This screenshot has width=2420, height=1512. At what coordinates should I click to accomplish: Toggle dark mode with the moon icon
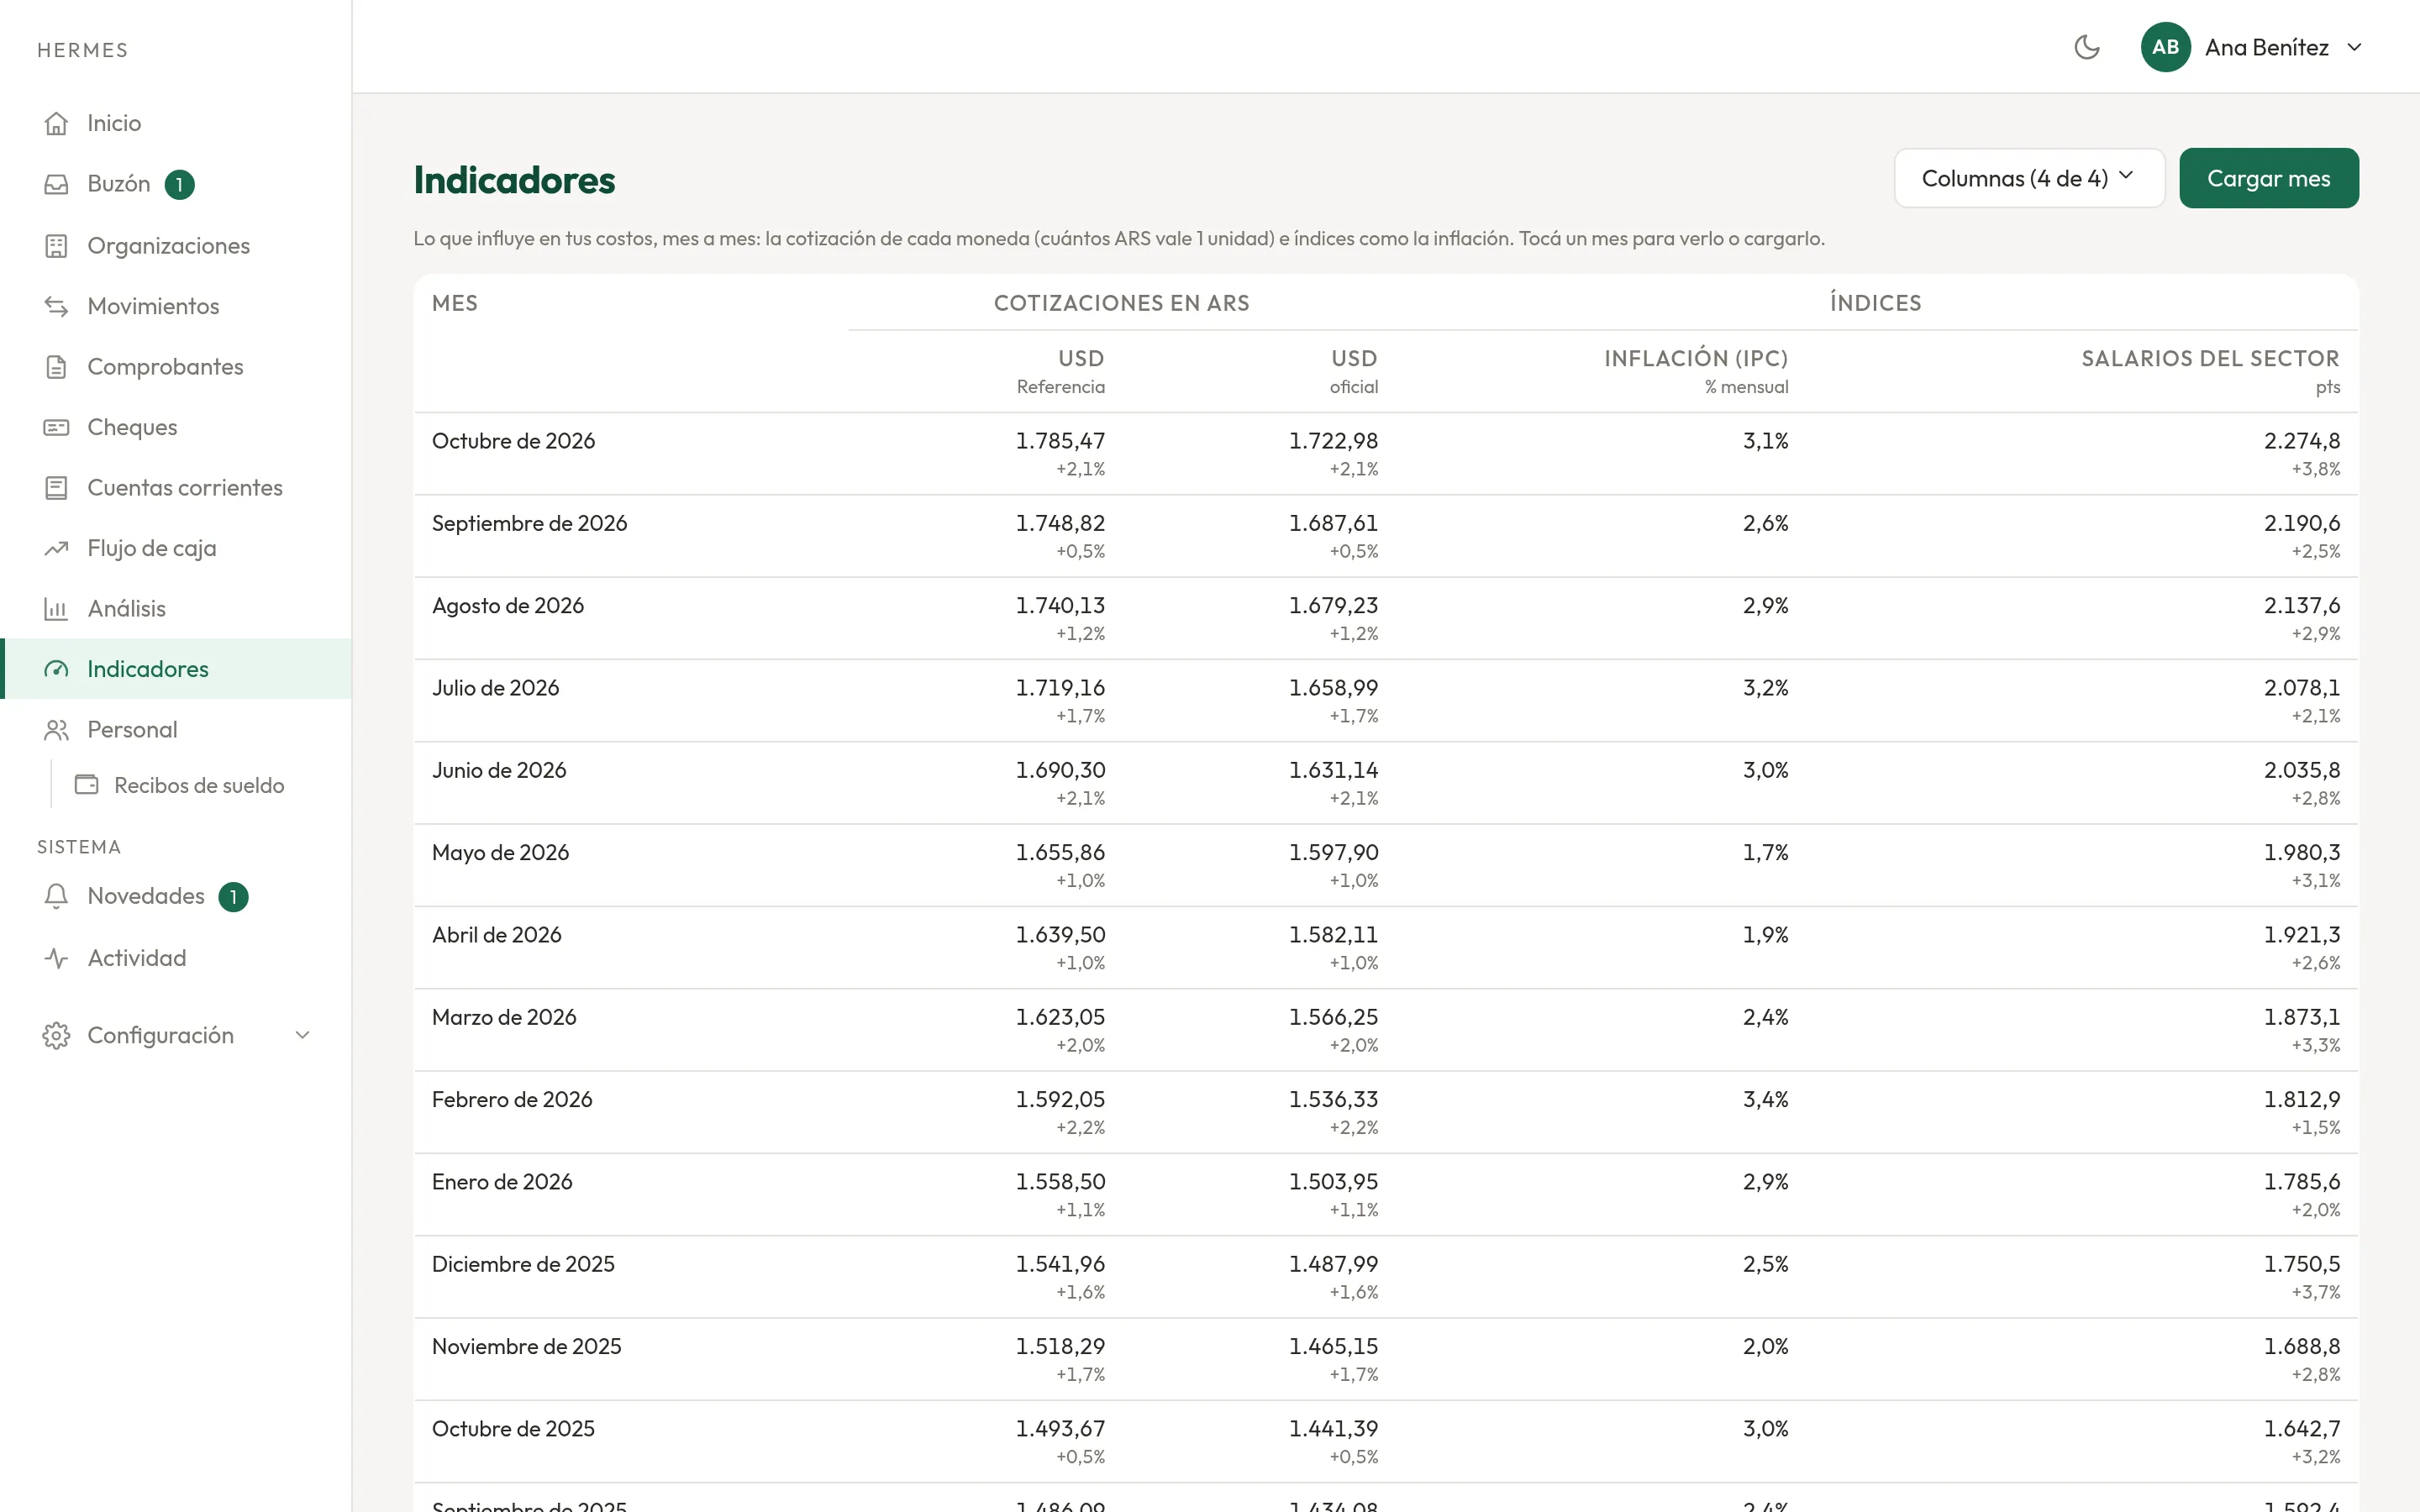(x=2086, y=47)
